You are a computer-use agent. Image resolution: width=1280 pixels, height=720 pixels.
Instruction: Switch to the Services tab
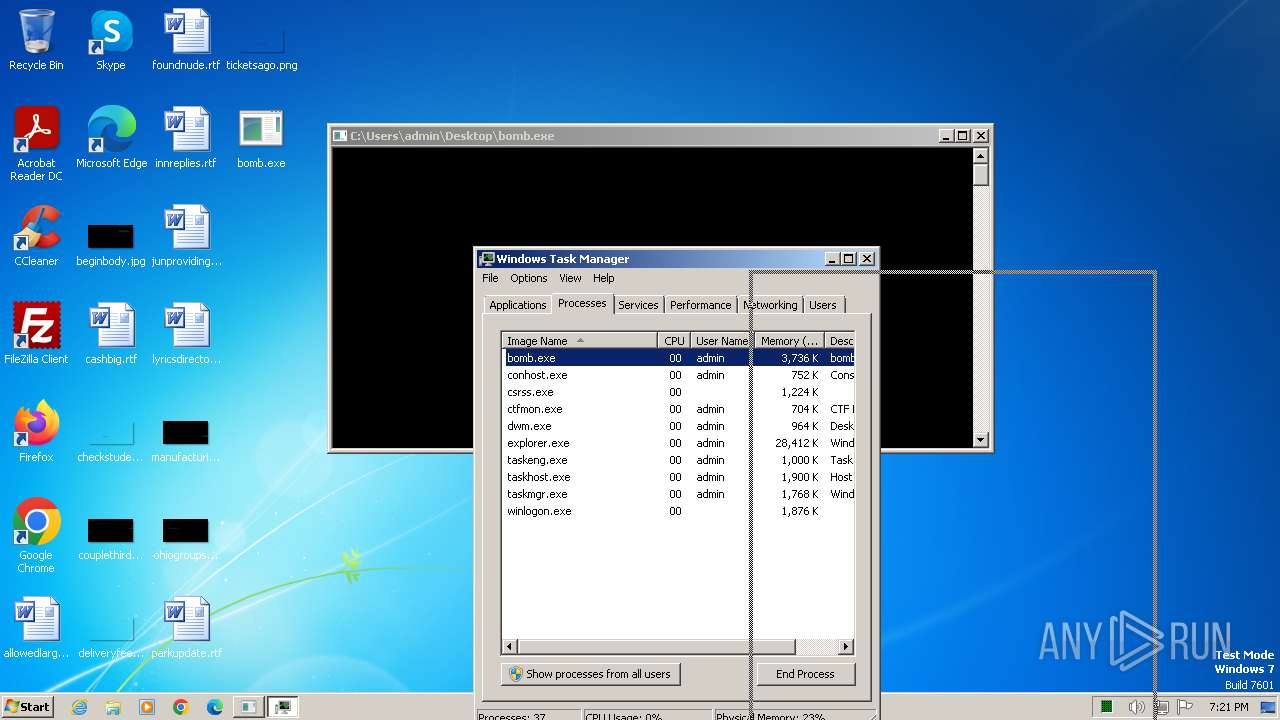click(638, 305)
